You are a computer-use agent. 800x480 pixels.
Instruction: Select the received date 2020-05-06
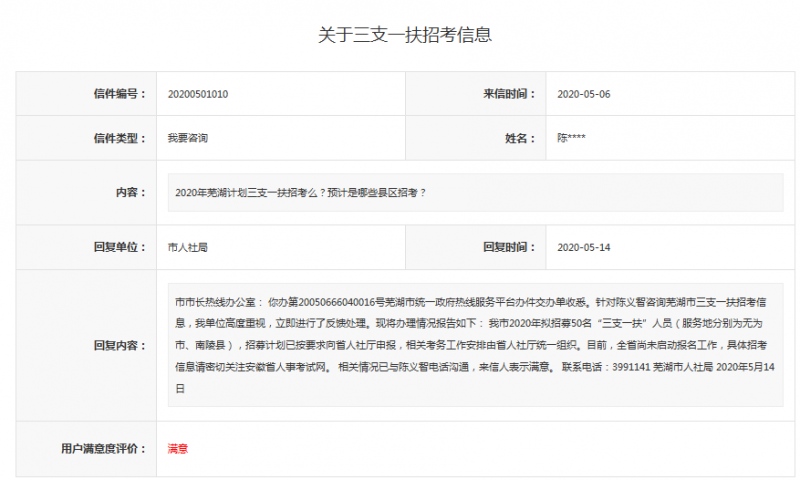point(583,94)
